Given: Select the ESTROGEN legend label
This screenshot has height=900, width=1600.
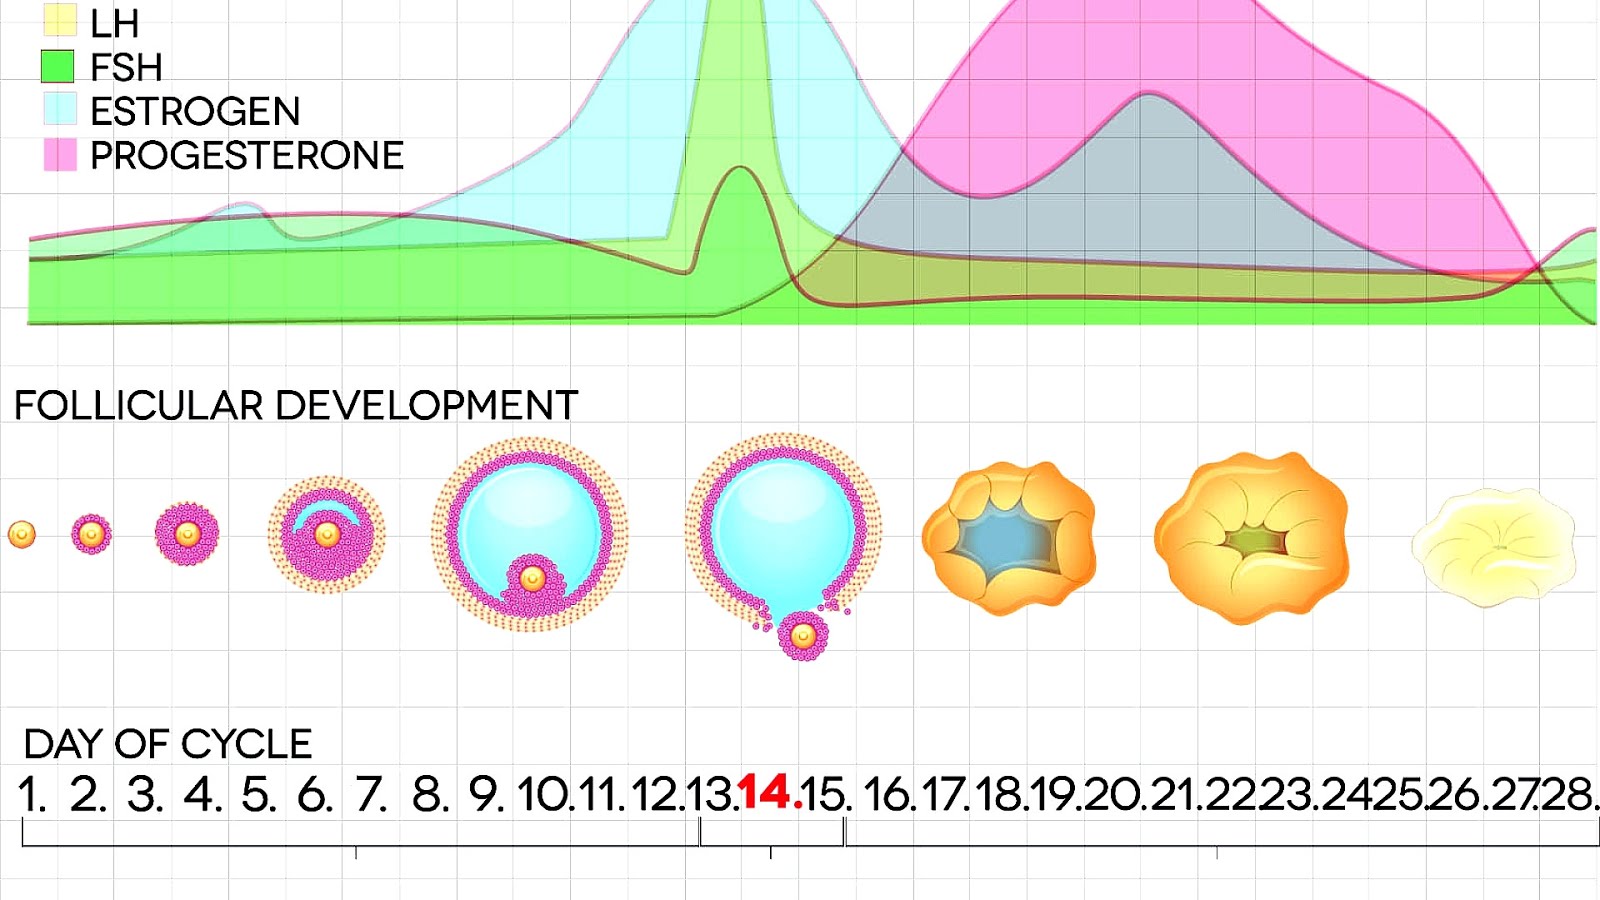Looking at the screenshot, I should tap(195, 111).
